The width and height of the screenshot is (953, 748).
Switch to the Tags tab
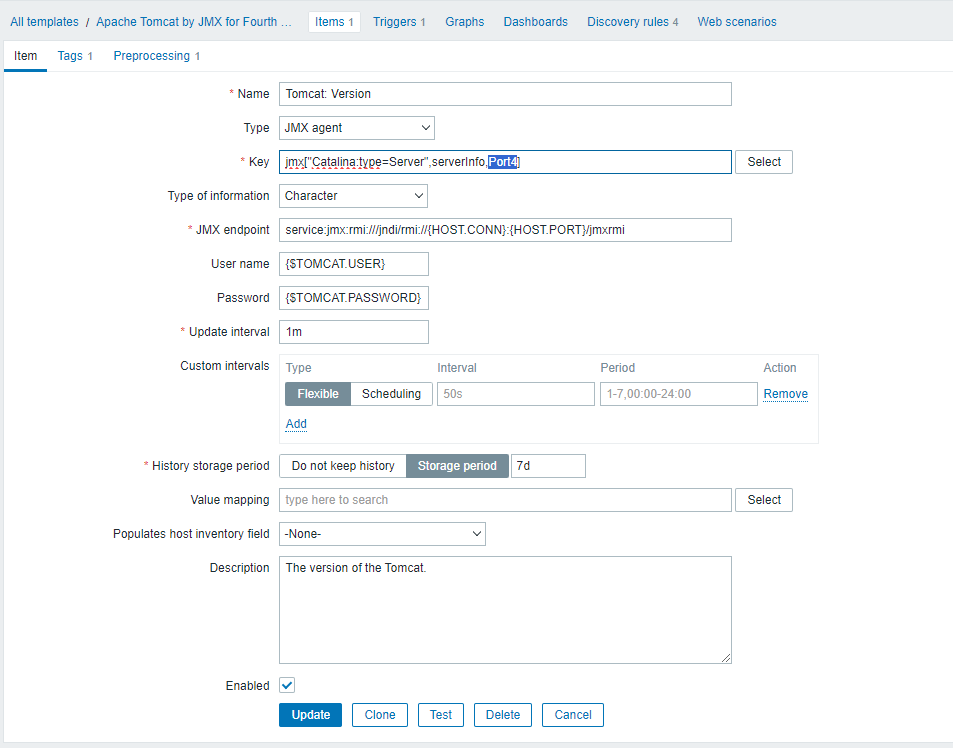pyautogui.click(x=75, y=56)
